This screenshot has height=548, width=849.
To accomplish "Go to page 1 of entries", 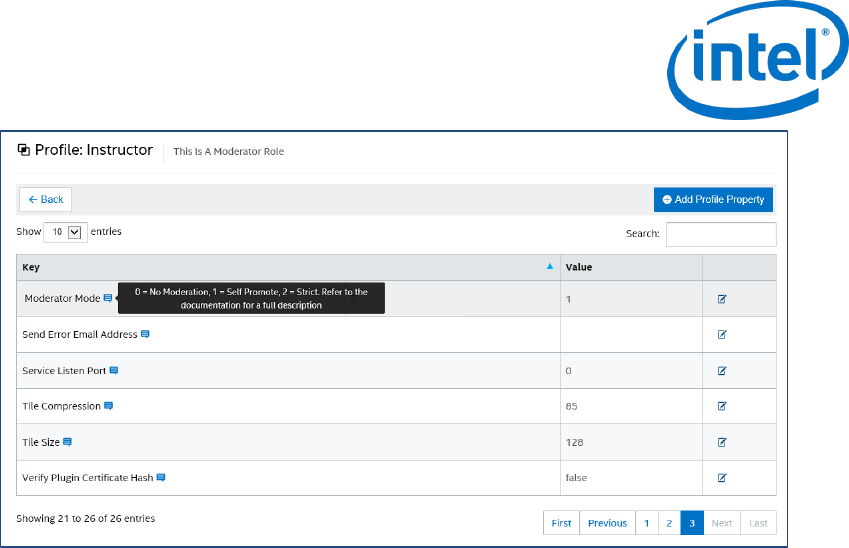I will click(x=646, y=523).
